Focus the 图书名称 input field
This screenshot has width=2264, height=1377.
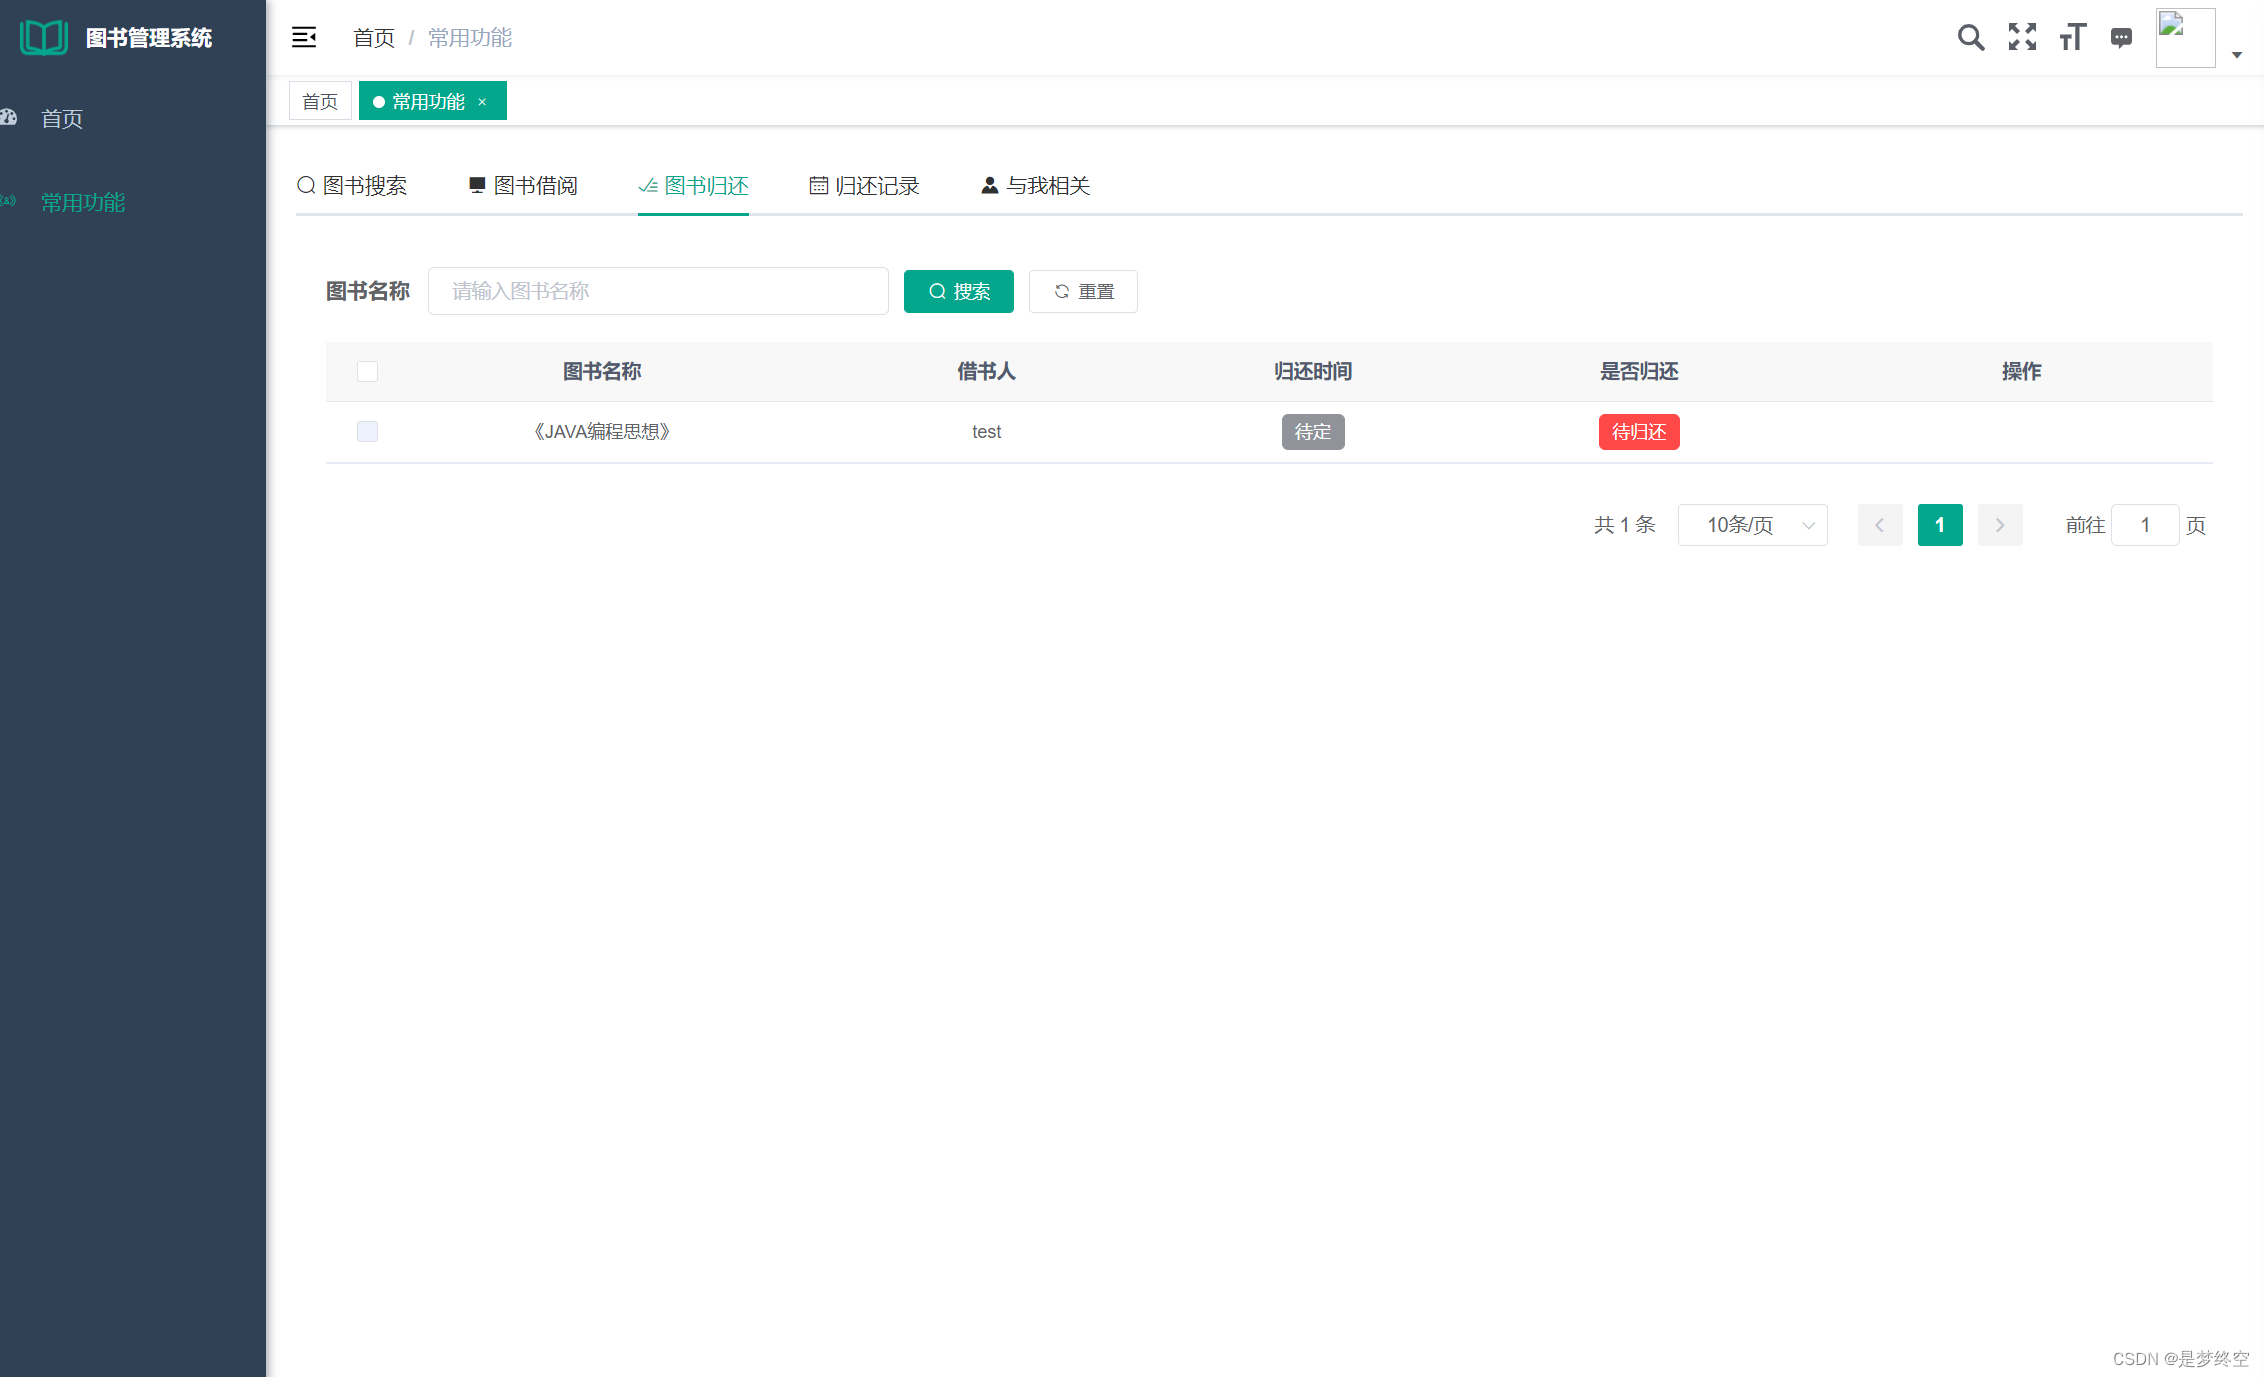pyautogui.click(x=658, y=291)
